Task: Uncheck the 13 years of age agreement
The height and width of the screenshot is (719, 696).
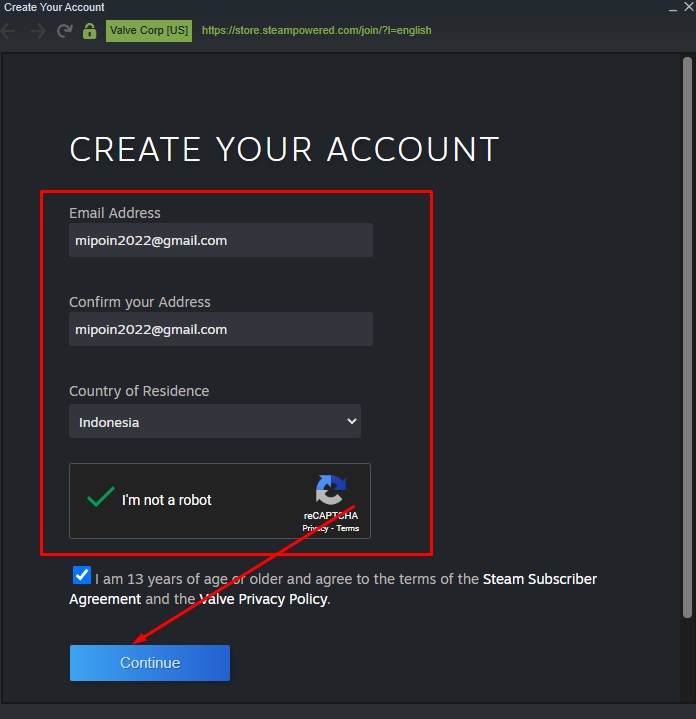Action: [81, 576]
